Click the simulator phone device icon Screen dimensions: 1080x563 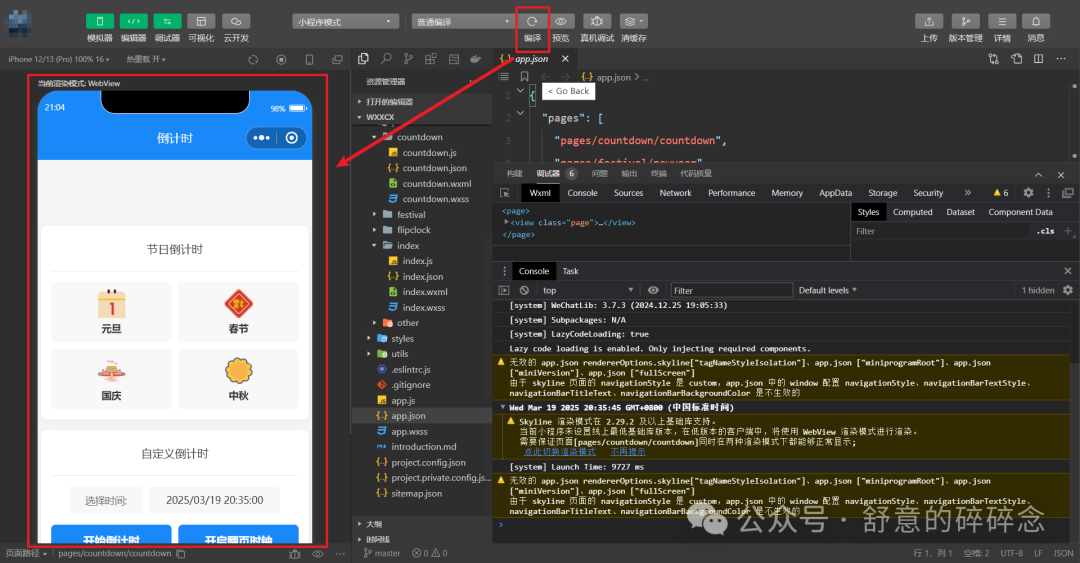click(x=309, y=60)
